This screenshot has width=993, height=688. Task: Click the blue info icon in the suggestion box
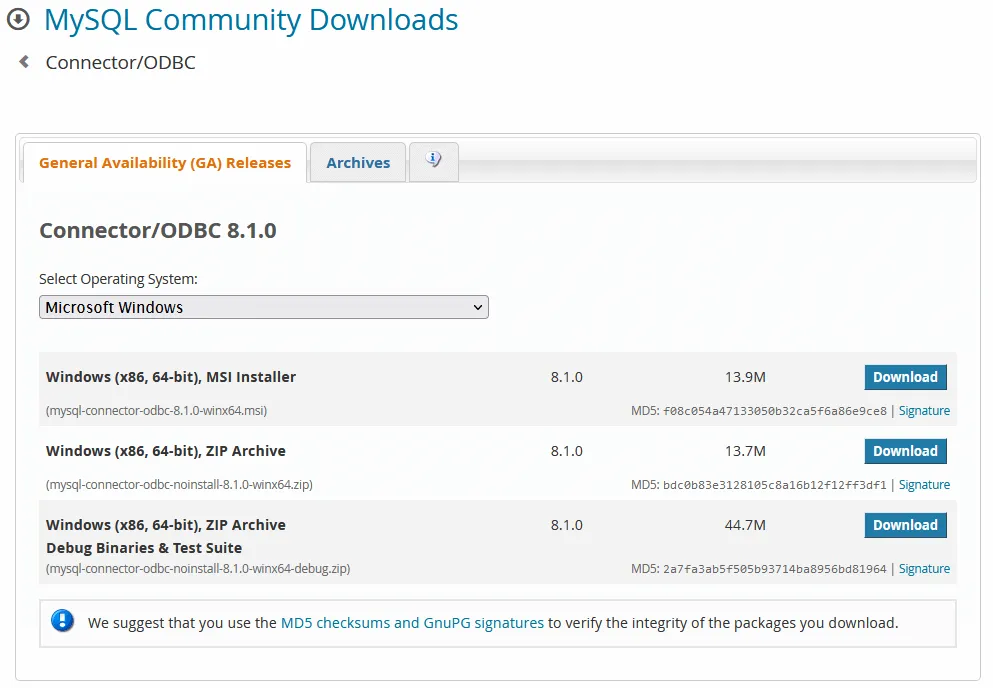click(x=63, y=621)
